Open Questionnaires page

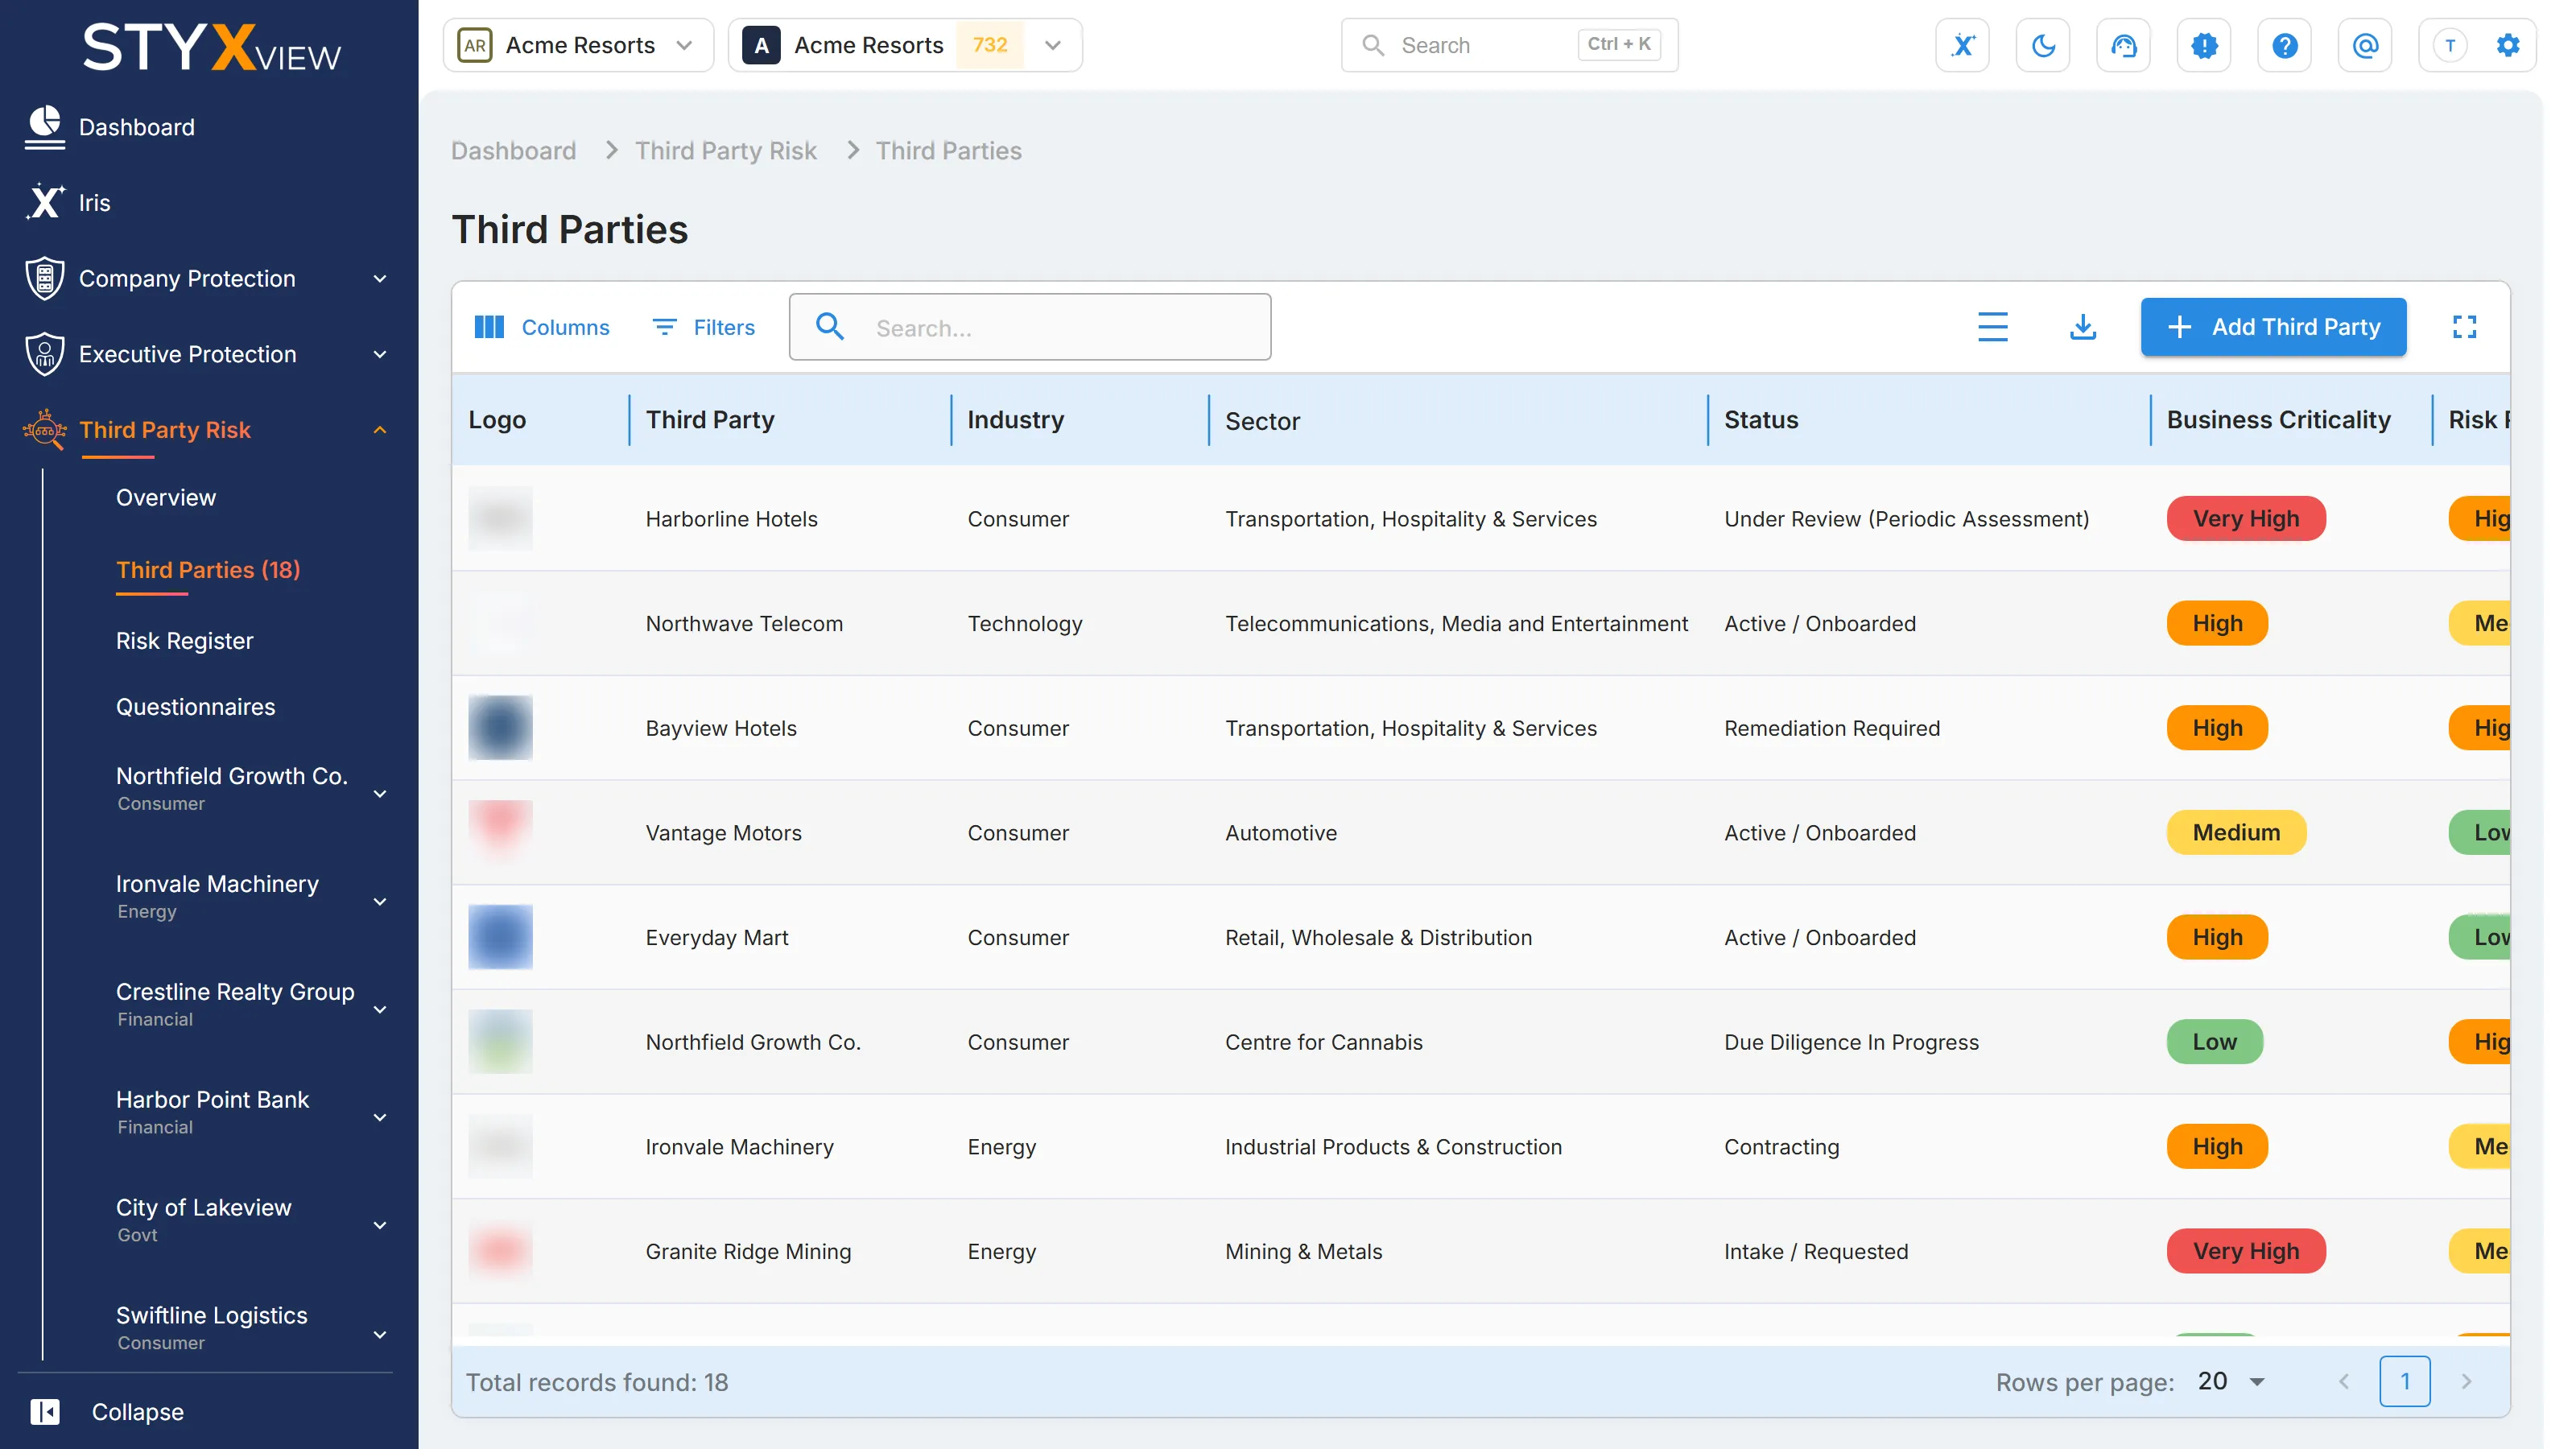coord(195,707)
